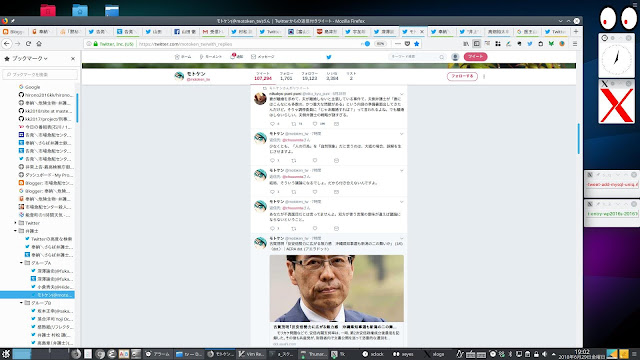Click the Twitter bird logo in header
This screenshot has width=640, height=360.
pyautogui.click(x=329, y=57)
